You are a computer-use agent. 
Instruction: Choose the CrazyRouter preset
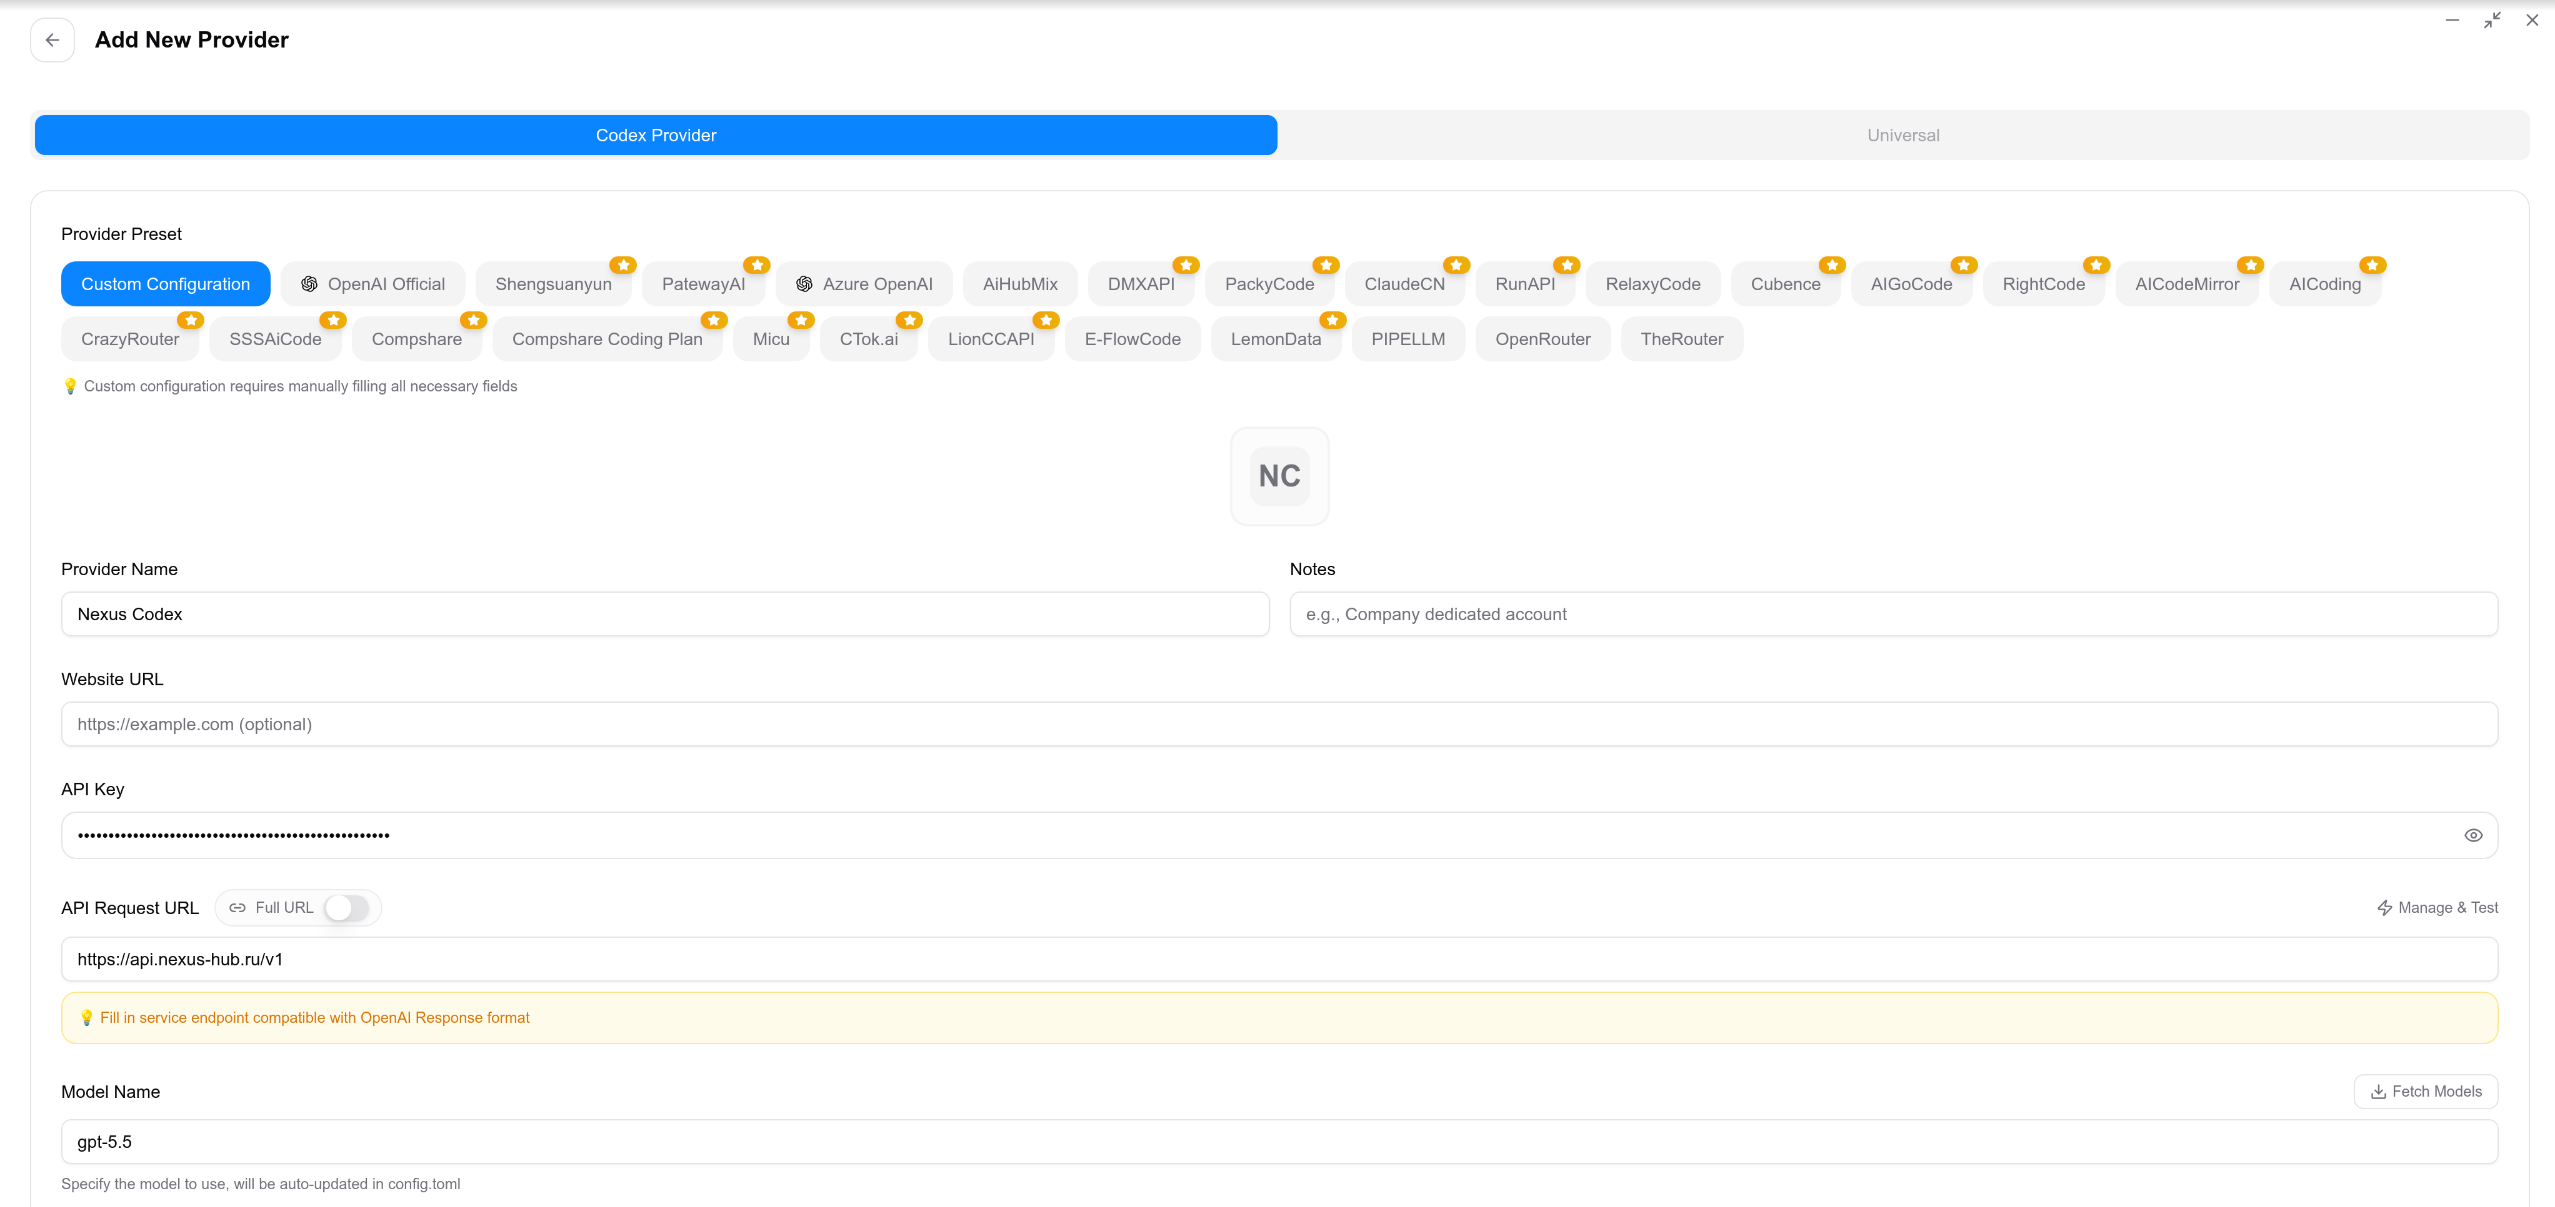coord(130,339)
